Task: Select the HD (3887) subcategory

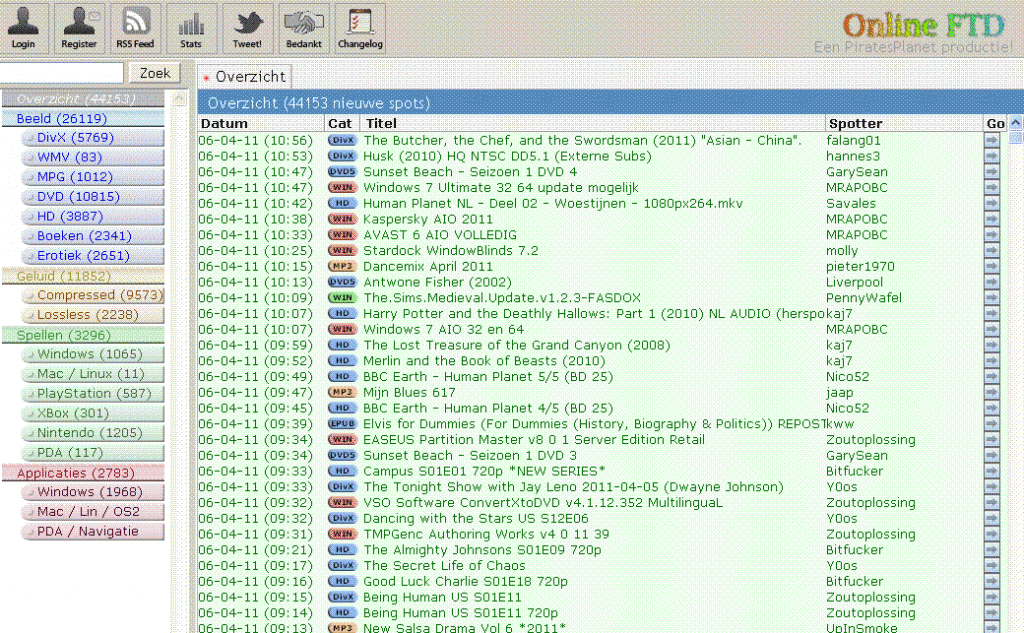Action: pos(92,216)
